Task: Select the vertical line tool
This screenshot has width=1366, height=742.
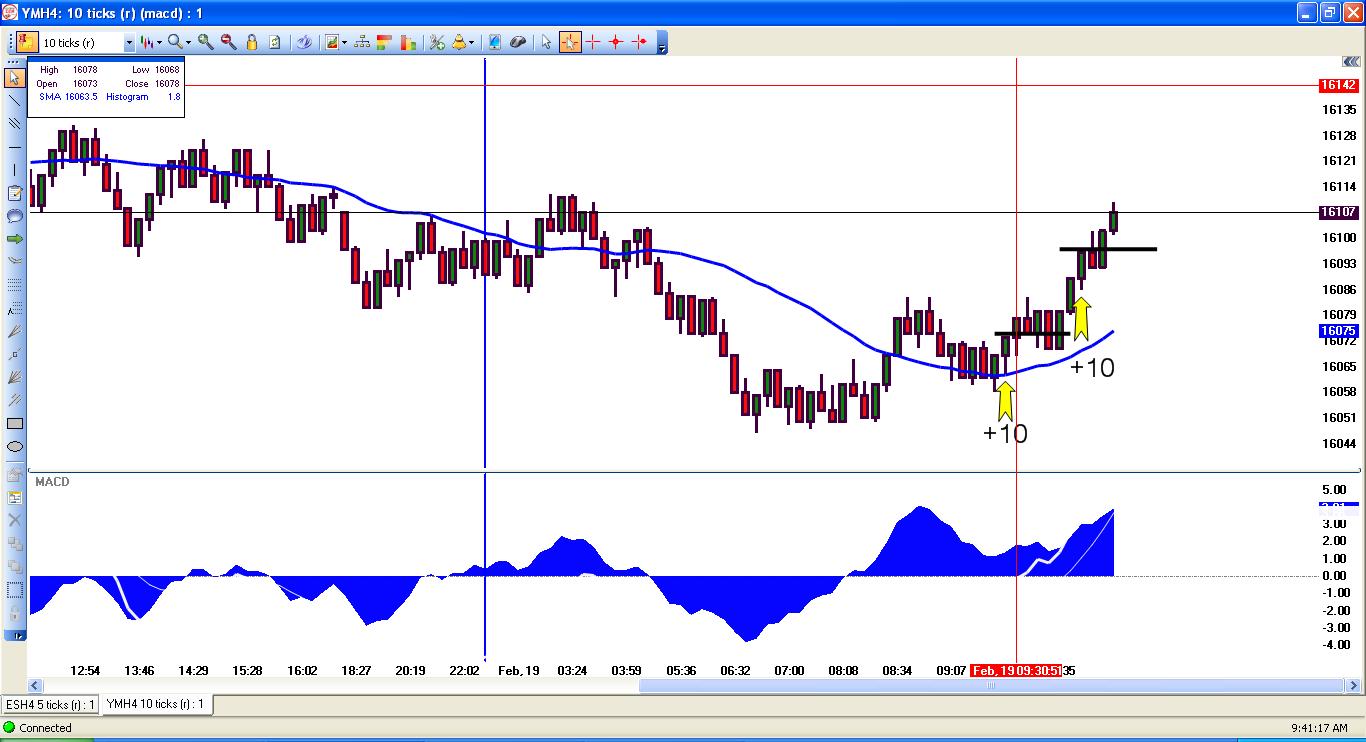Action: (14, 170)
